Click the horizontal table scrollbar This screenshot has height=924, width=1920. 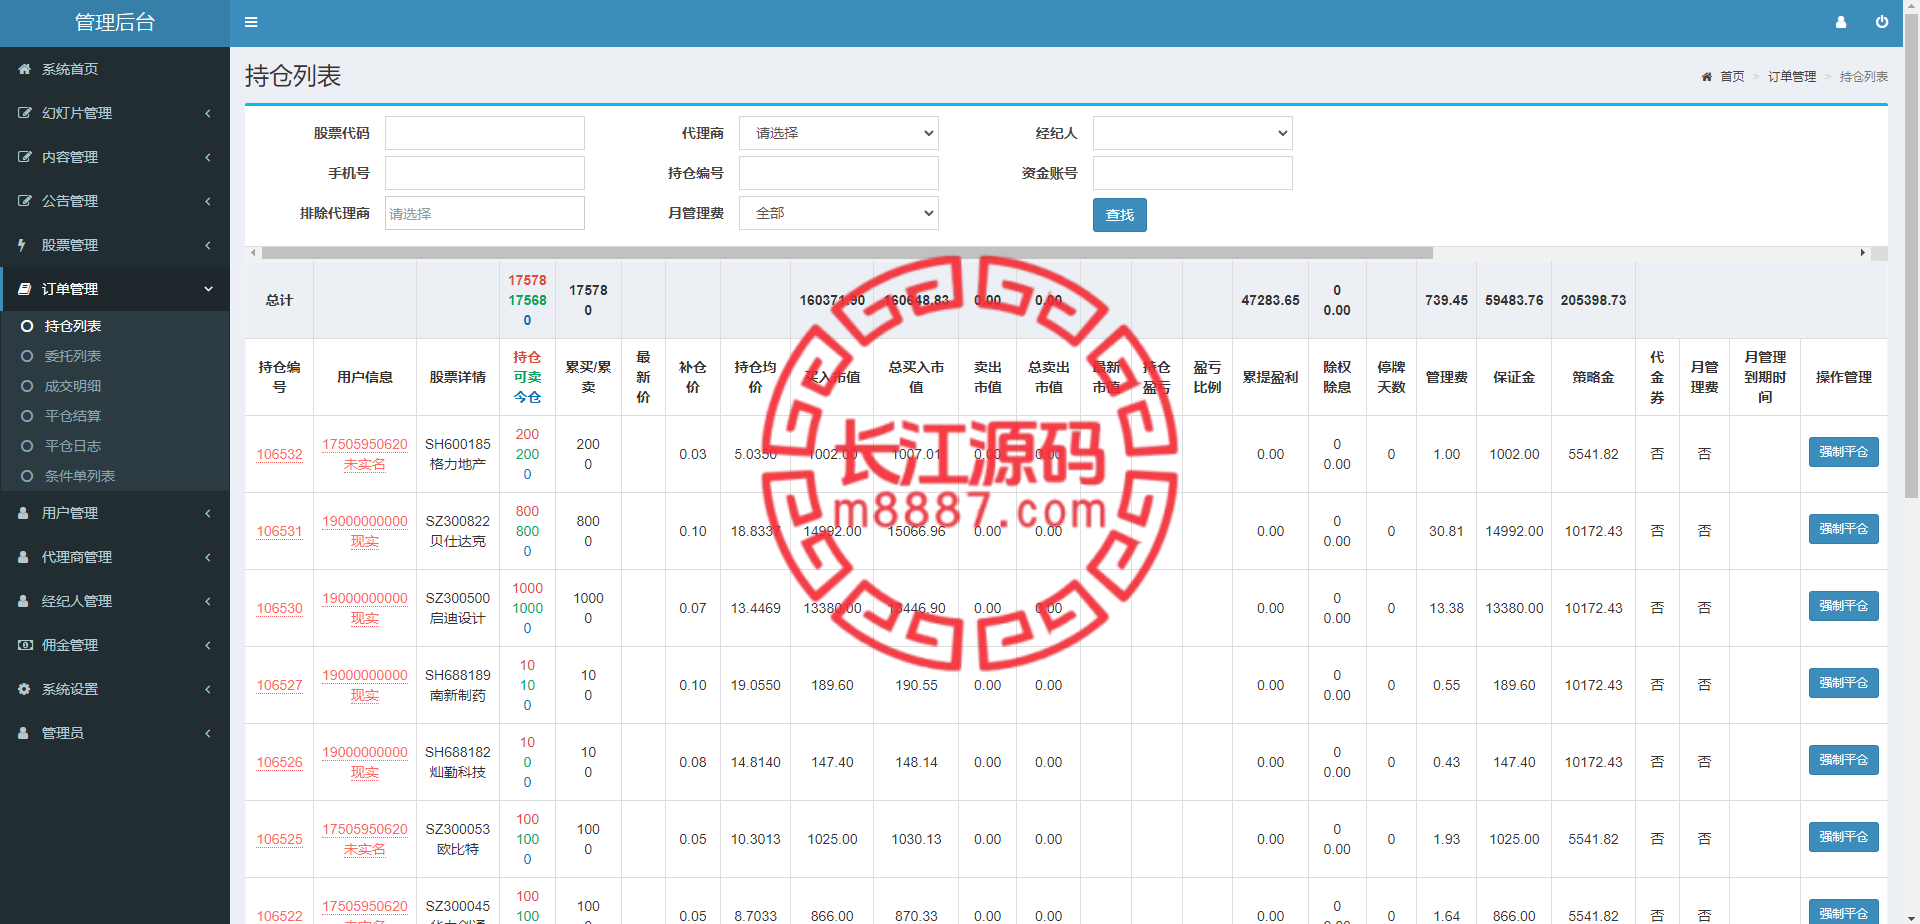(x=847, y=253)
